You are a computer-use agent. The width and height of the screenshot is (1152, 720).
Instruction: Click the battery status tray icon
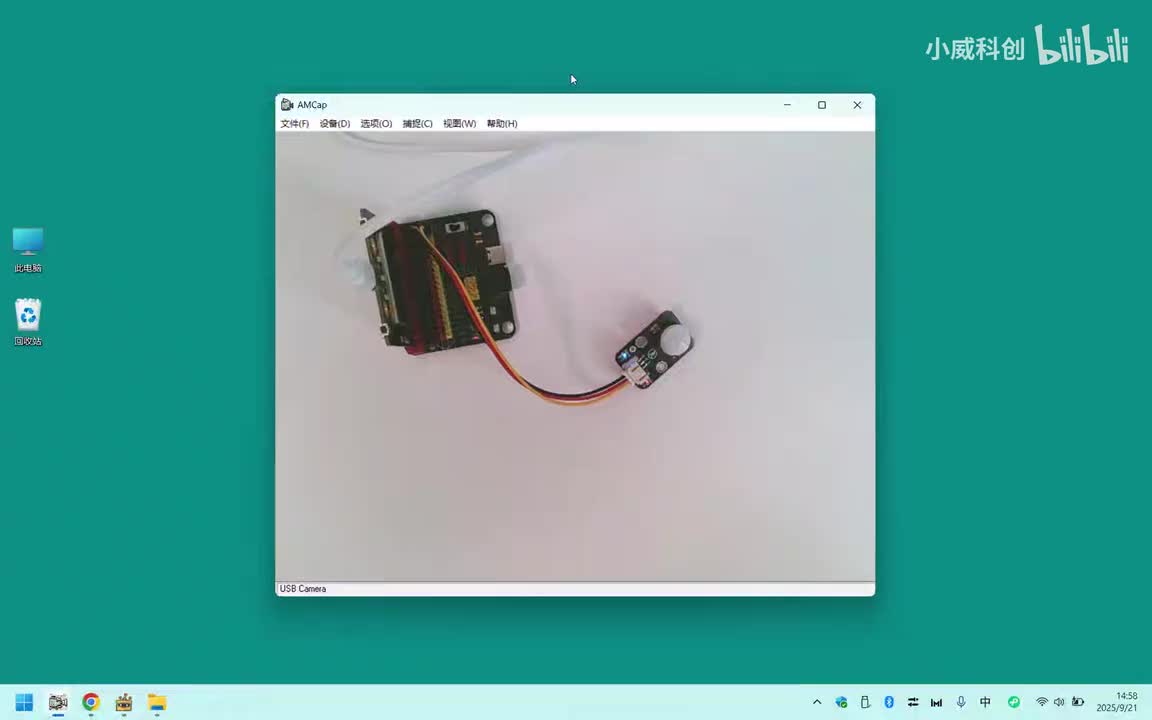click(1078, 702)
